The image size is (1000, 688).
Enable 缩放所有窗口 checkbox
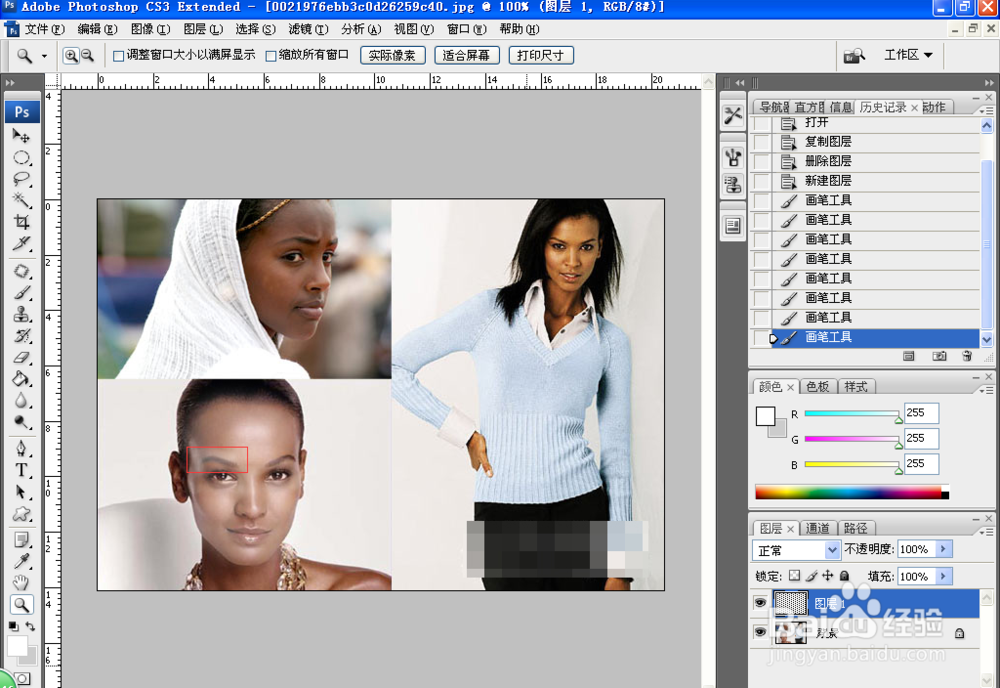(270, 56)
